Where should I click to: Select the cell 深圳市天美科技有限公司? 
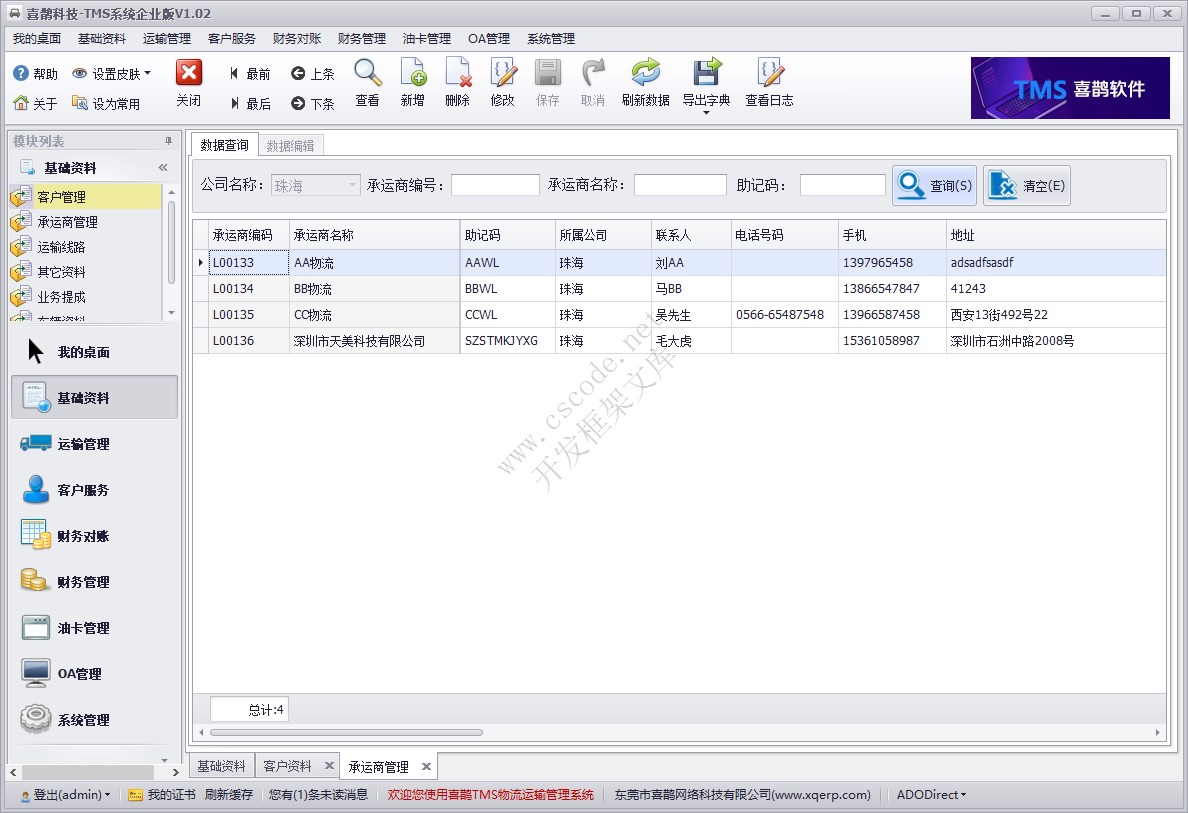pos(374,341)
